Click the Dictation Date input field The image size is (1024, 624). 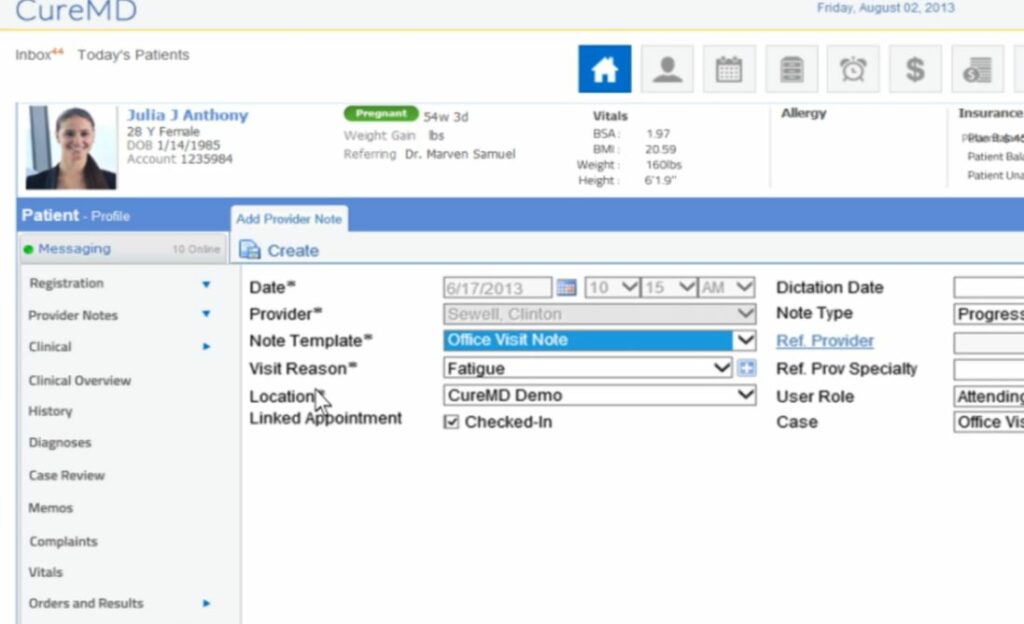(989, 287)
